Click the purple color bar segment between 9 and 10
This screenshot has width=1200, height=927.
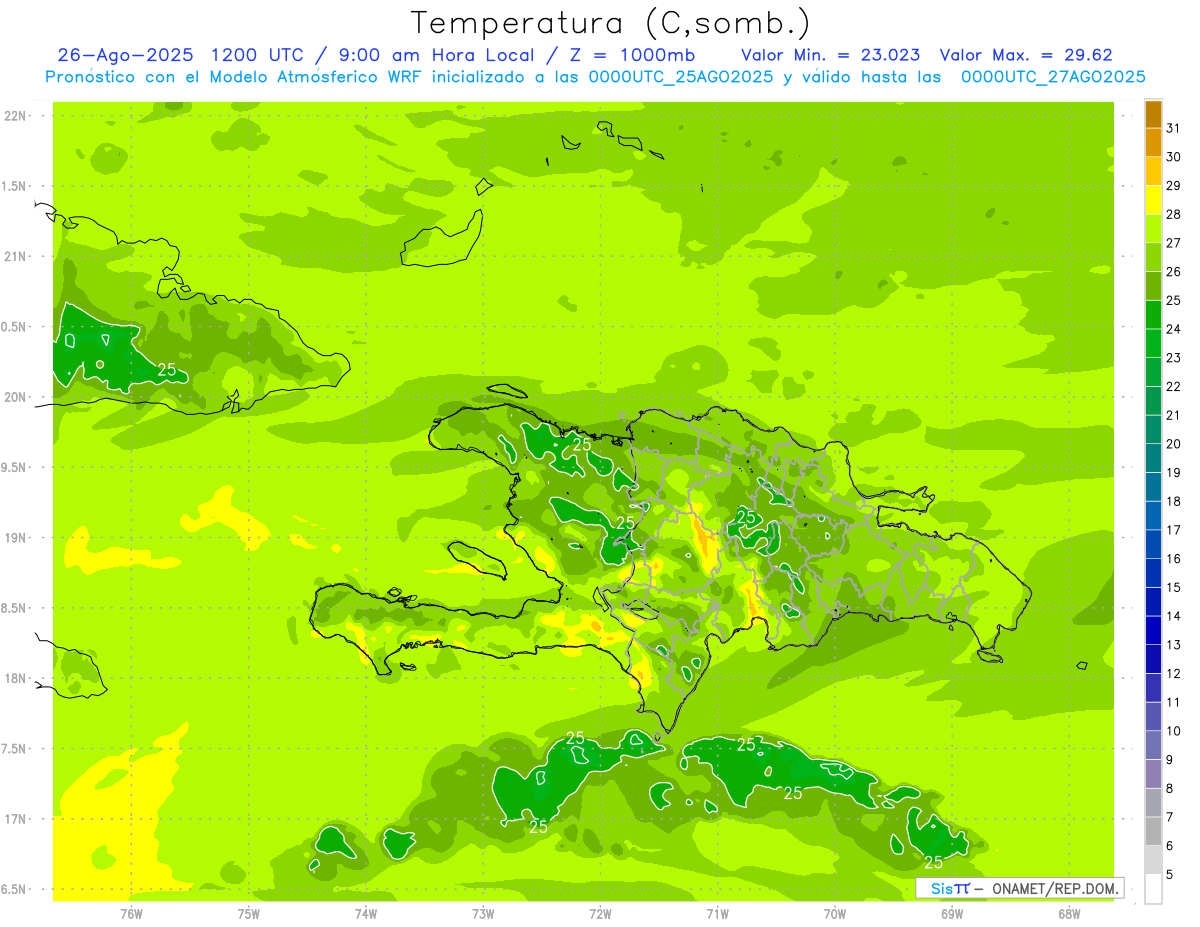[x=1153, y=745]
